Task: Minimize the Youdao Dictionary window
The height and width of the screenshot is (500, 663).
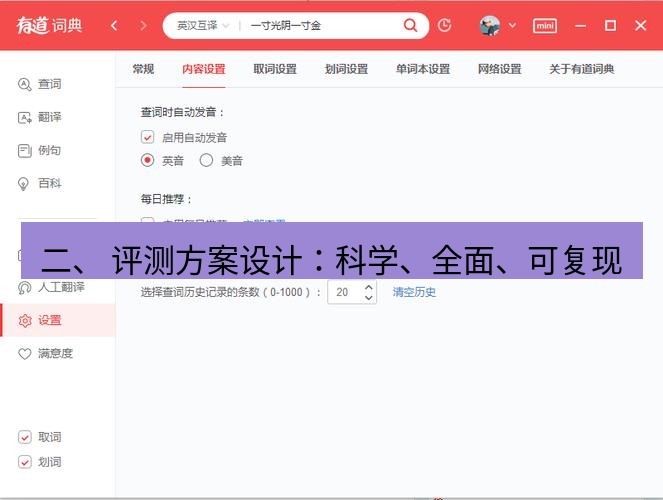Action: pyautogui.click(x=581, y=26)
